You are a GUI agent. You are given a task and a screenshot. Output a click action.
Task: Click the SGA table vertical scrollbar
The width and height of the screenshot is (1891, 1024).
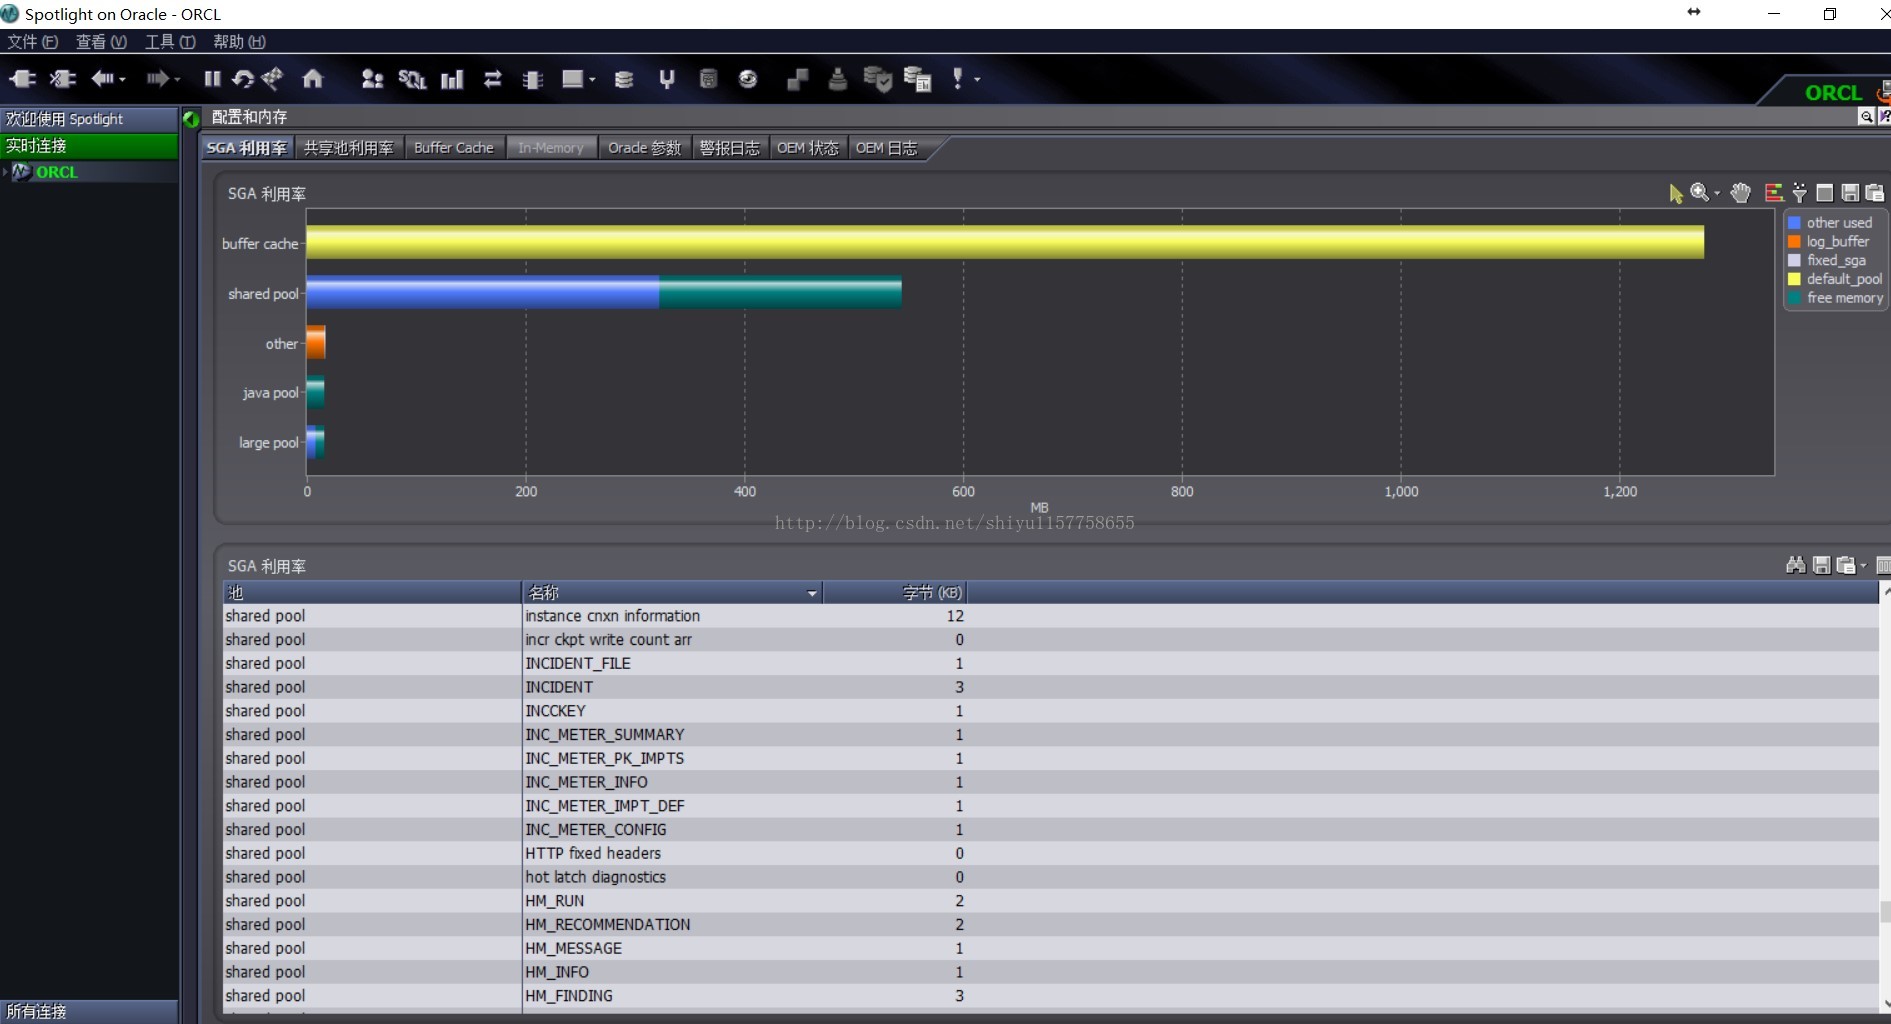[x=1885, y=797]
